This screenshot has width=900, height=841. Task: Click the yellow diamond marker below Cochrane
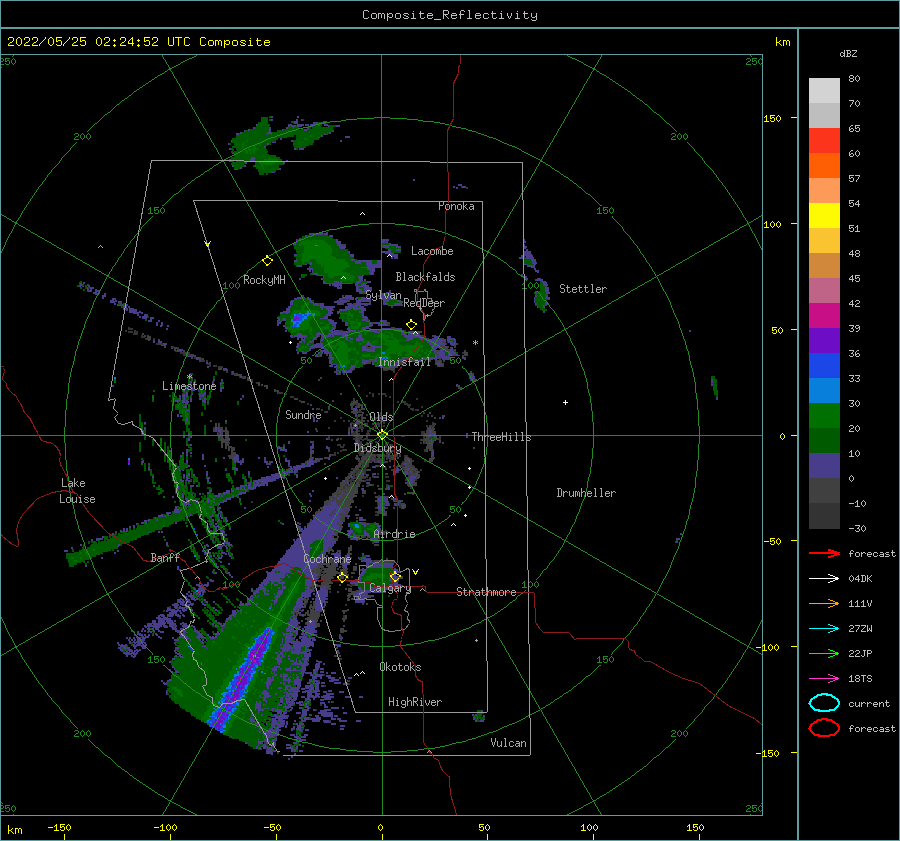[x=342, y=578]
